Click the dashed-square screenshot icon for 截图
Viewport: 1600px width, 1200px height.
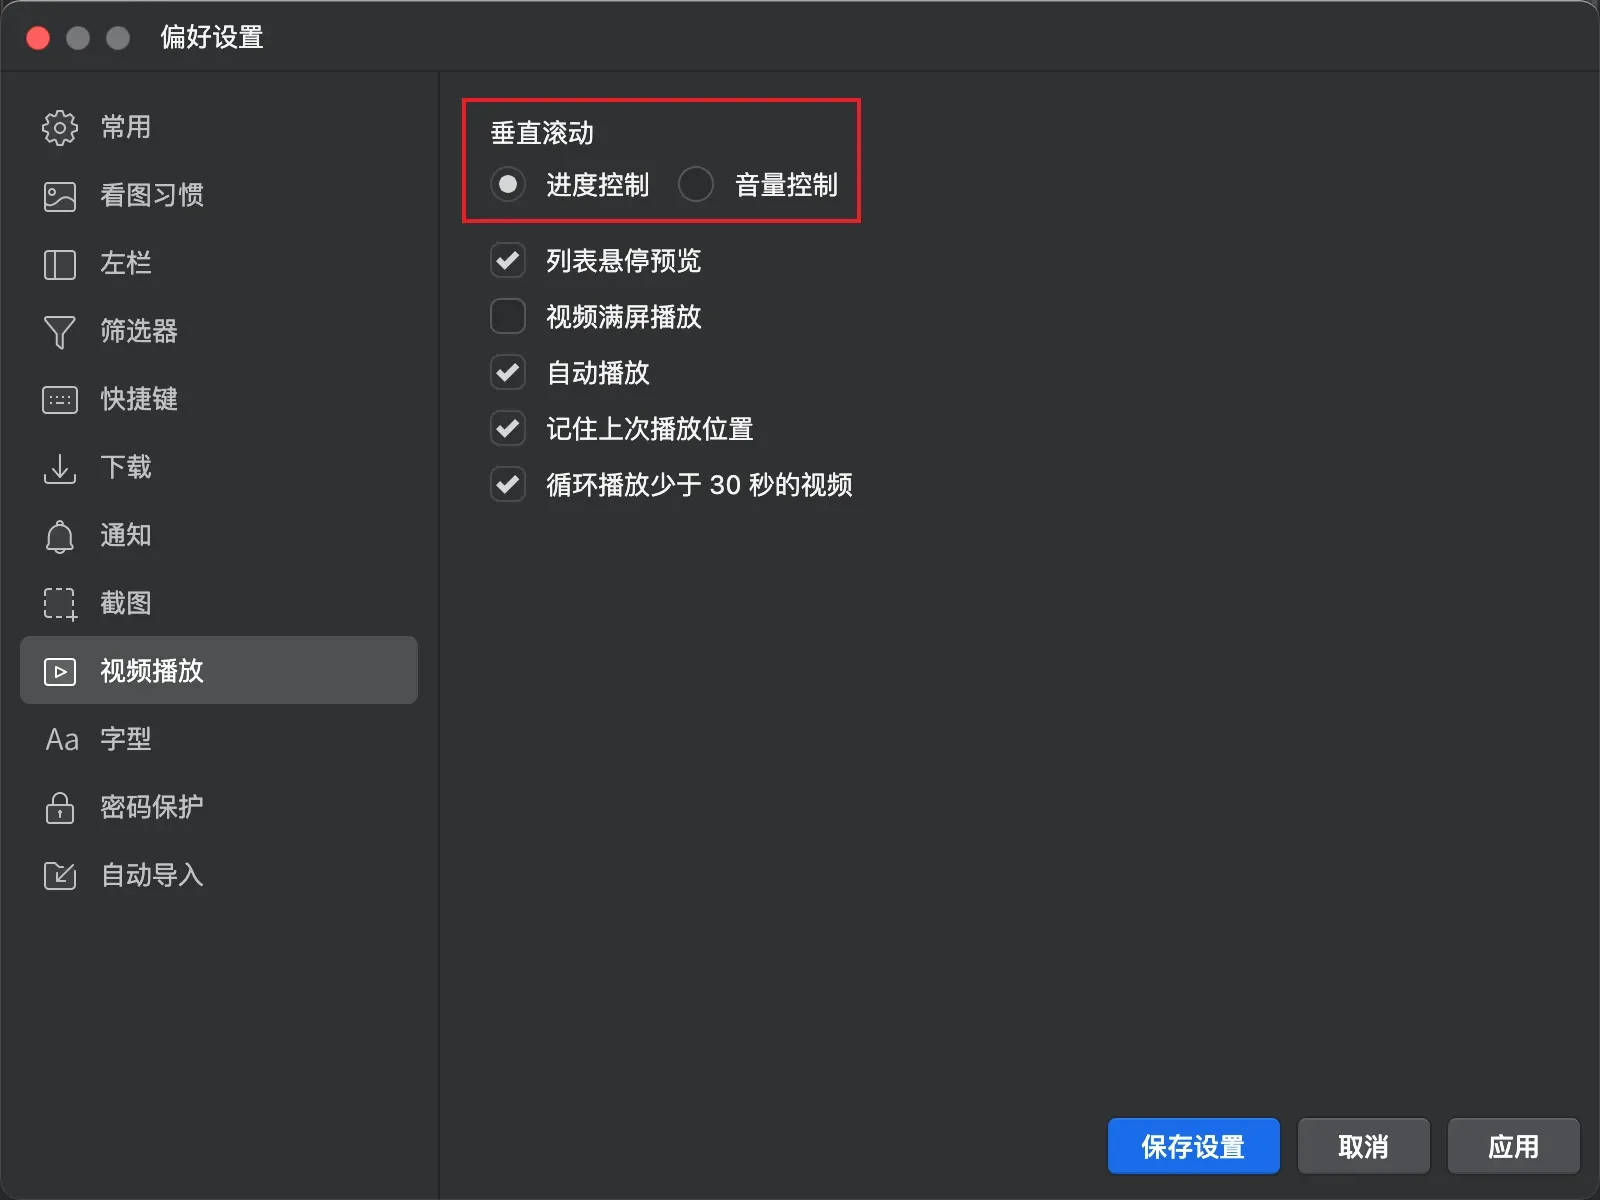[x=60, y=604]
